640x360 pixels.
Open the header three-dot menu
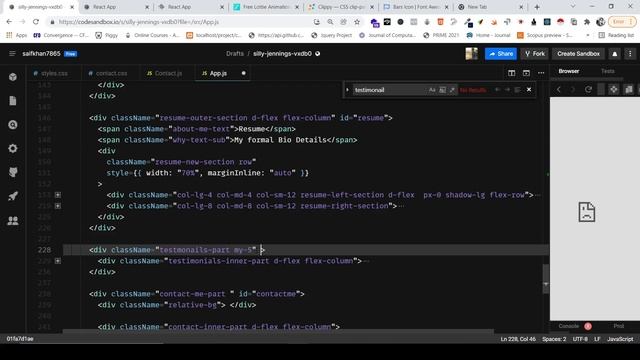630,54
